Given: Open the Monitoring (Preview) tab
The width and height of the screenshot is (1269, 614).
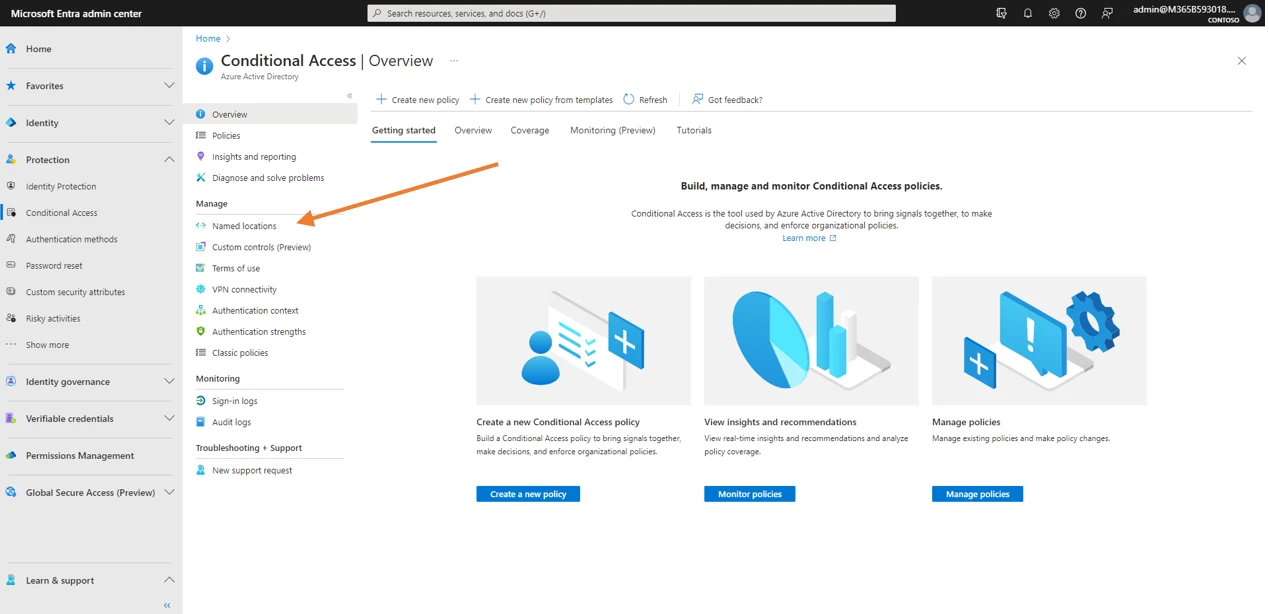Looking at the screenshot, I should click(612, 131).
